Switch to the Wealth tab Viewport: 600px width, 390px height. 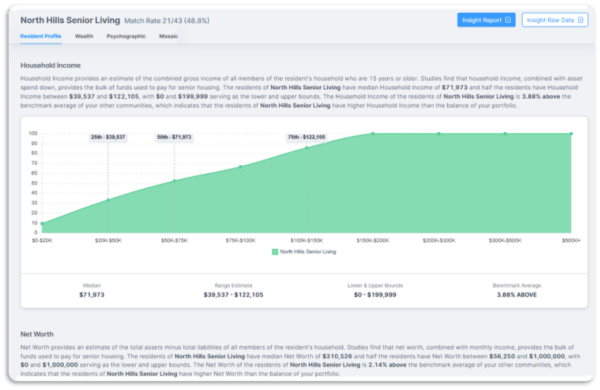(x=84, y=36)
